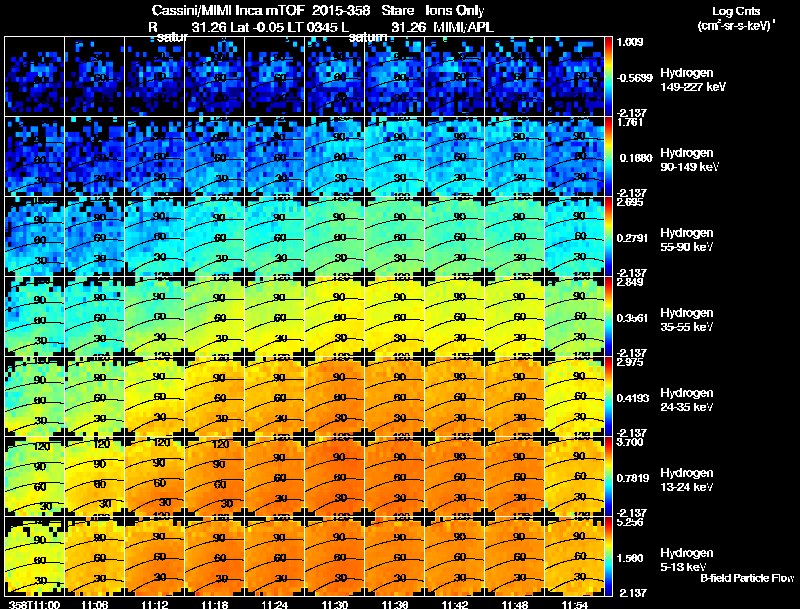Click the 'LT 0345' header value
The width and height of the screenshot is (800, 609).
[311, 27]
